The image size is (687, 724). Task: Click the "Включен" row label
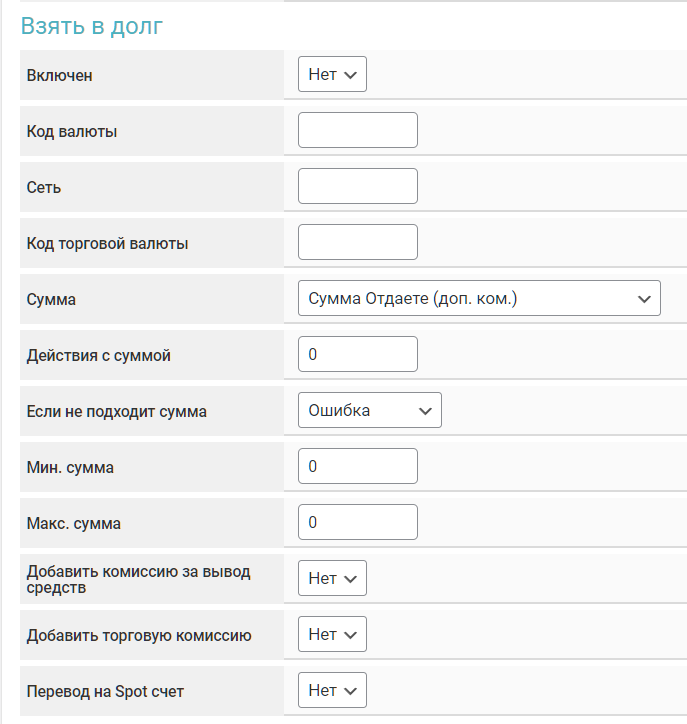tap(60, 76)
